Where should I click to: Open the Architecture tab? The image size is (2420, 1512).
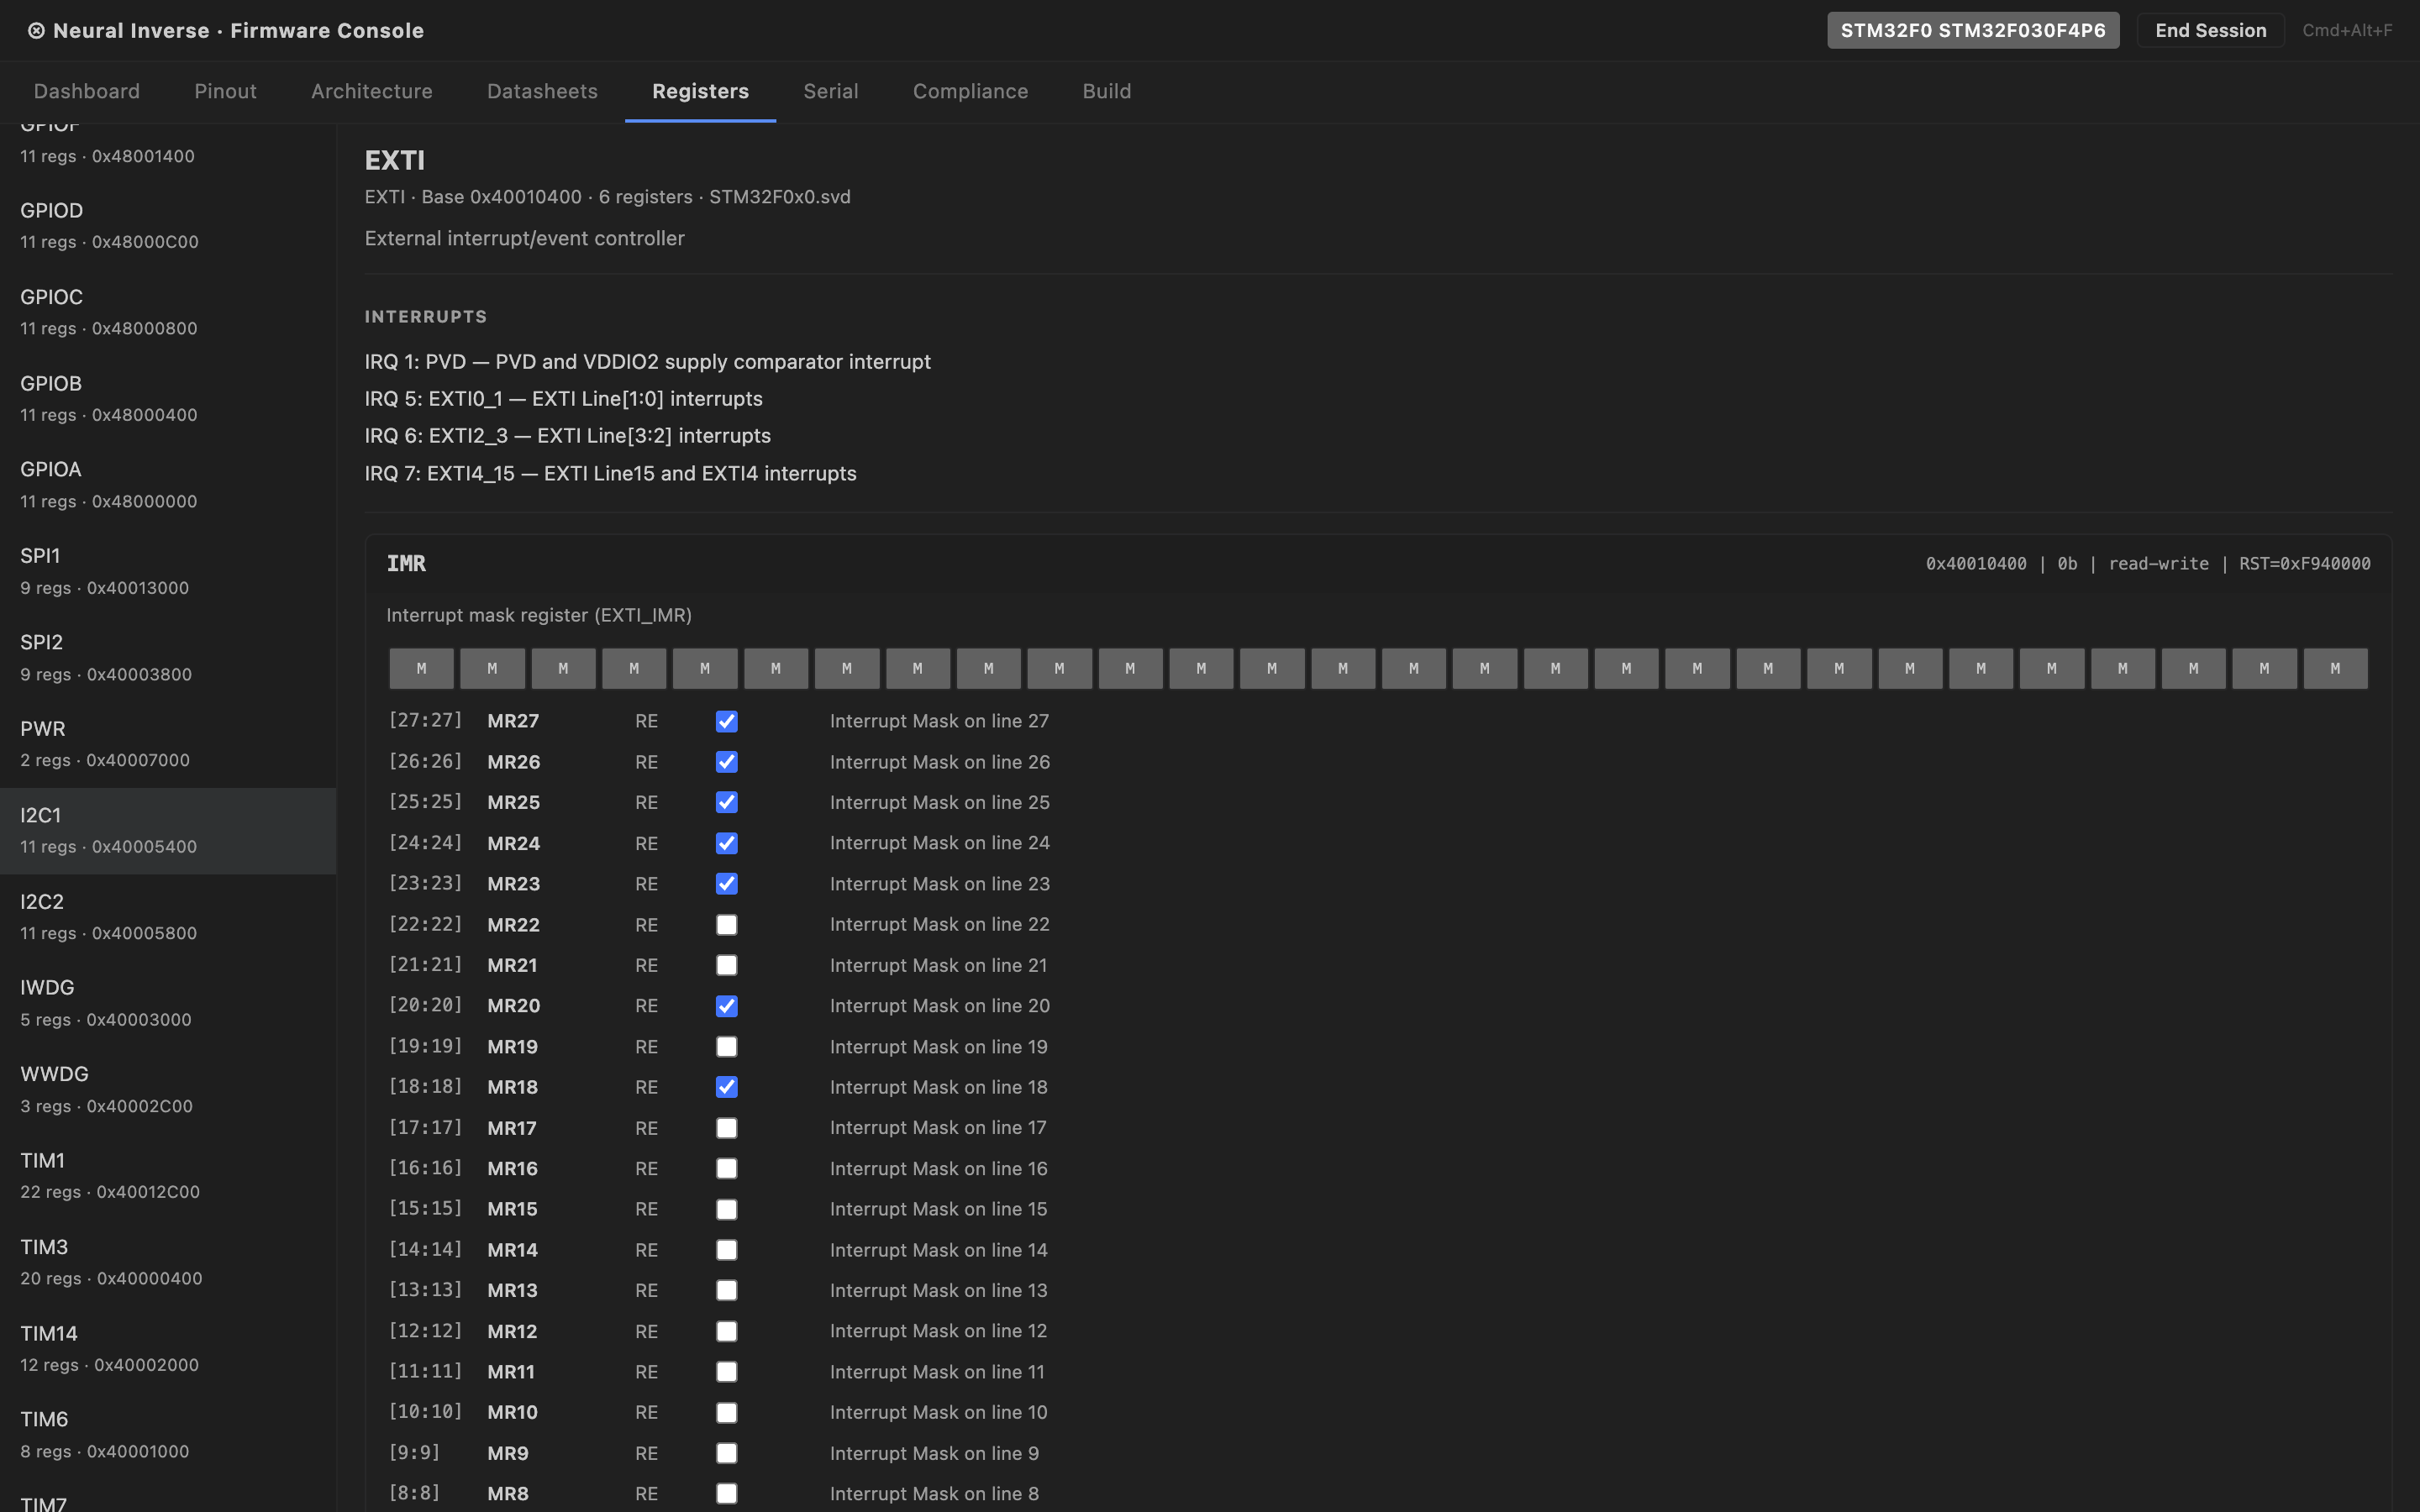(x=372, y=91)
